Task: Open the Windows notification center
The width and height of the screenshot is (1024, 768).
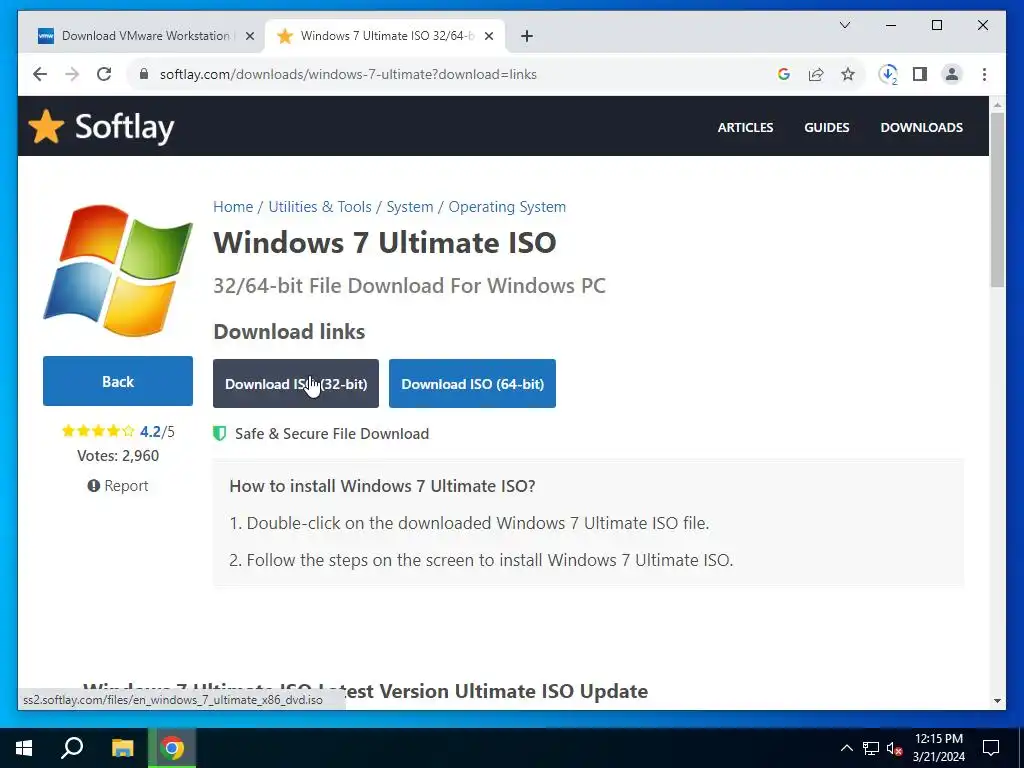Action: click(991, 748)
